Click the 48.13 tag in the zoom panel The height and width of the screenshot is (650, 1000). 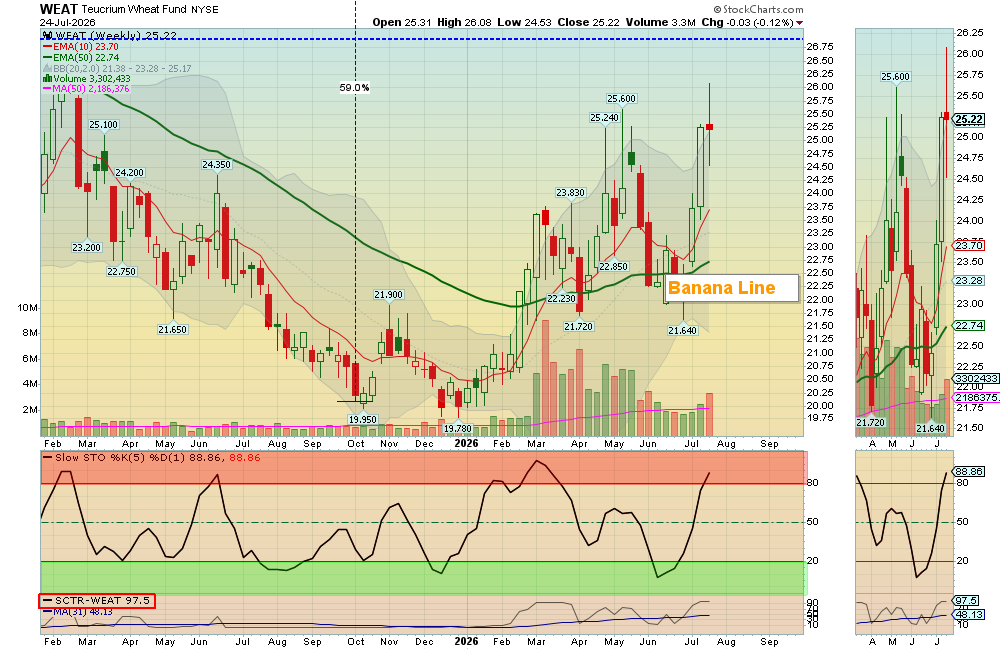[x=969, y=614]
